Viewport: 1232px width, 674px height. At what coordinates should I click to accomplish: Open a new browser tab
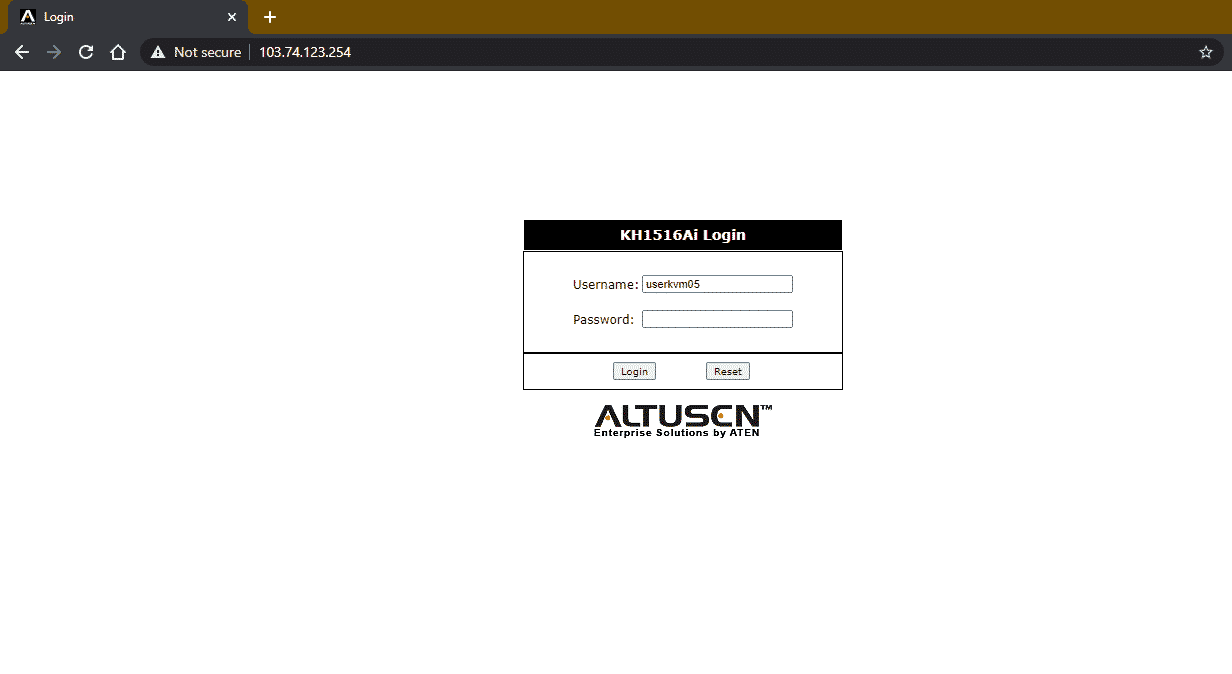point(270,17)
